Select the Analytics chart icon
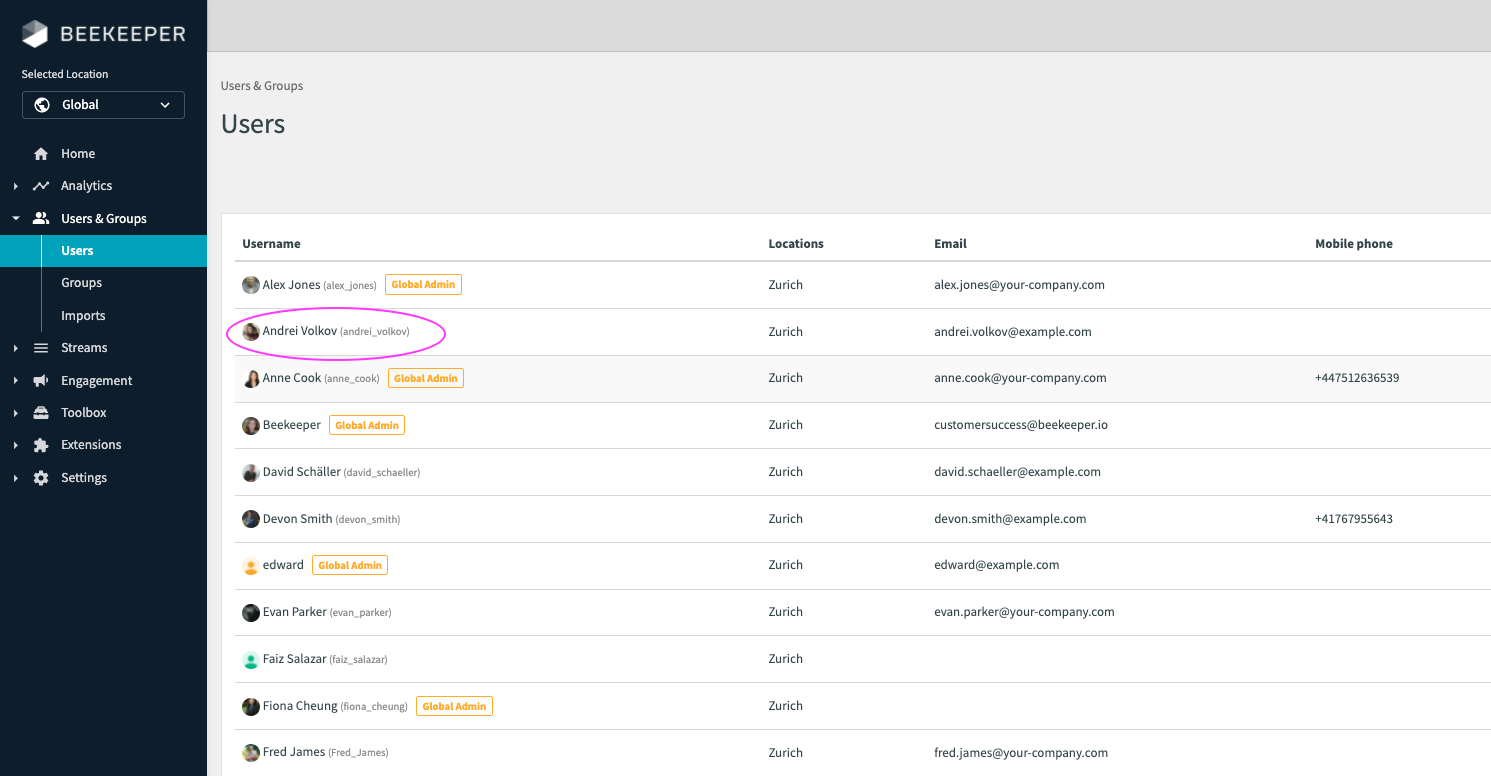The image size is (1491, 776). point(40,185)
